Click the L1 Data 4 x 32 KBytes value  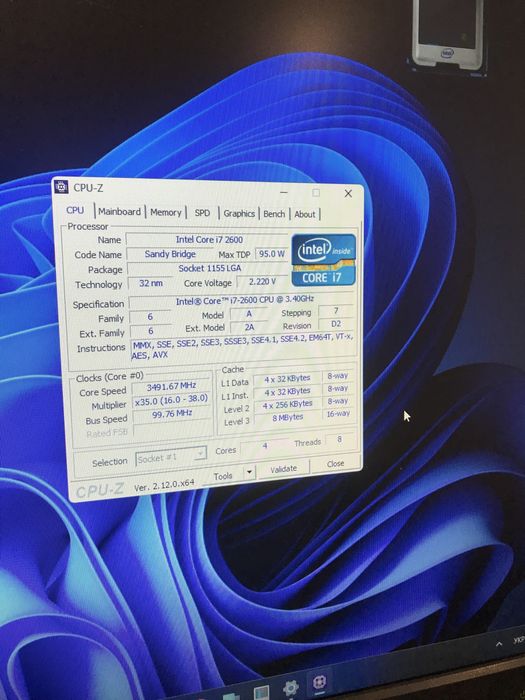[287, 379]
